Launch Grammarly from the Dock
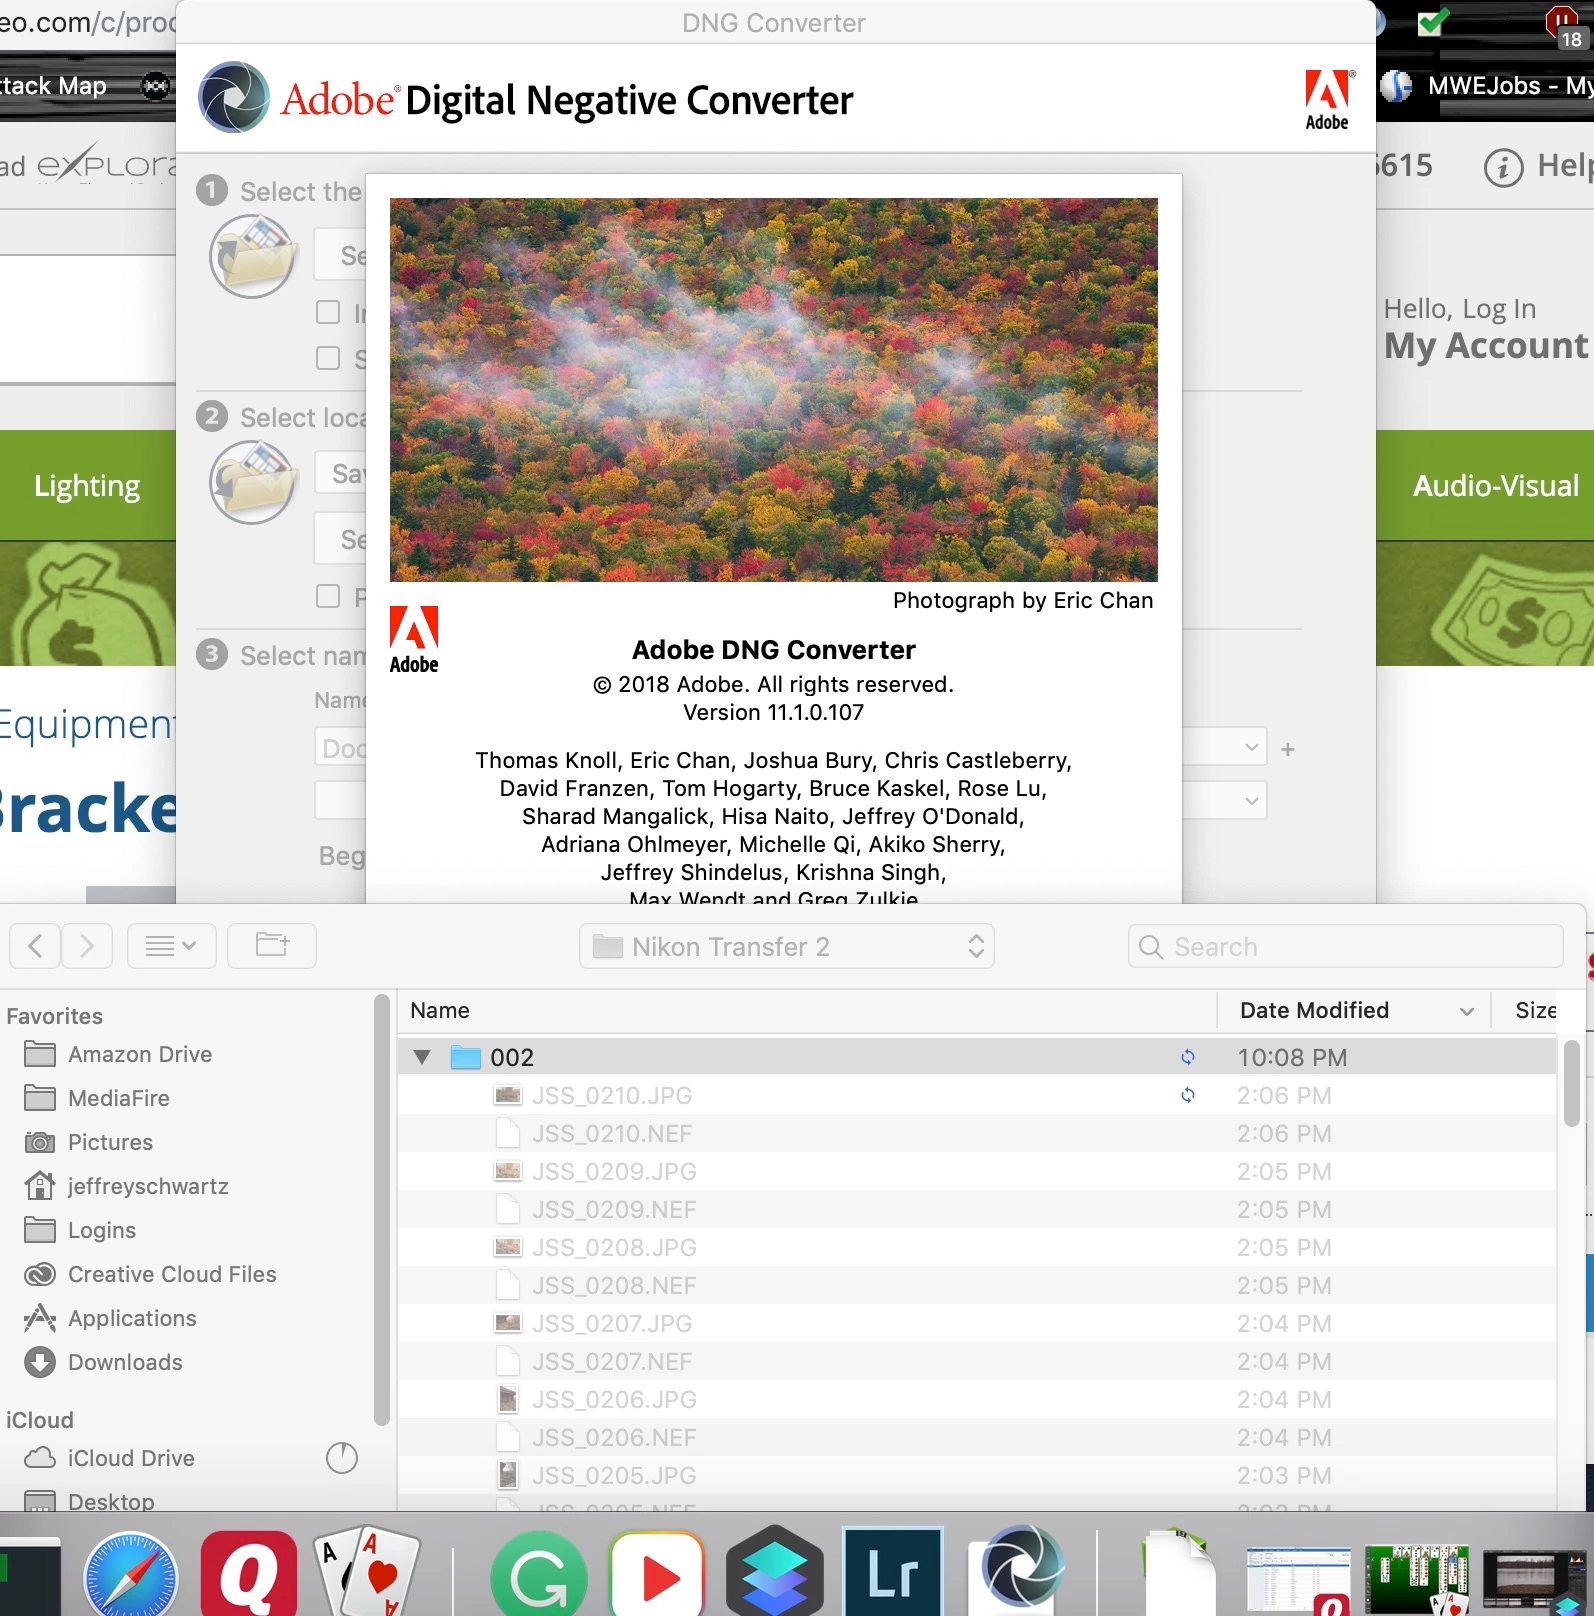1594x1616 pixels. pyautogui.click(x=539, y=1573)
